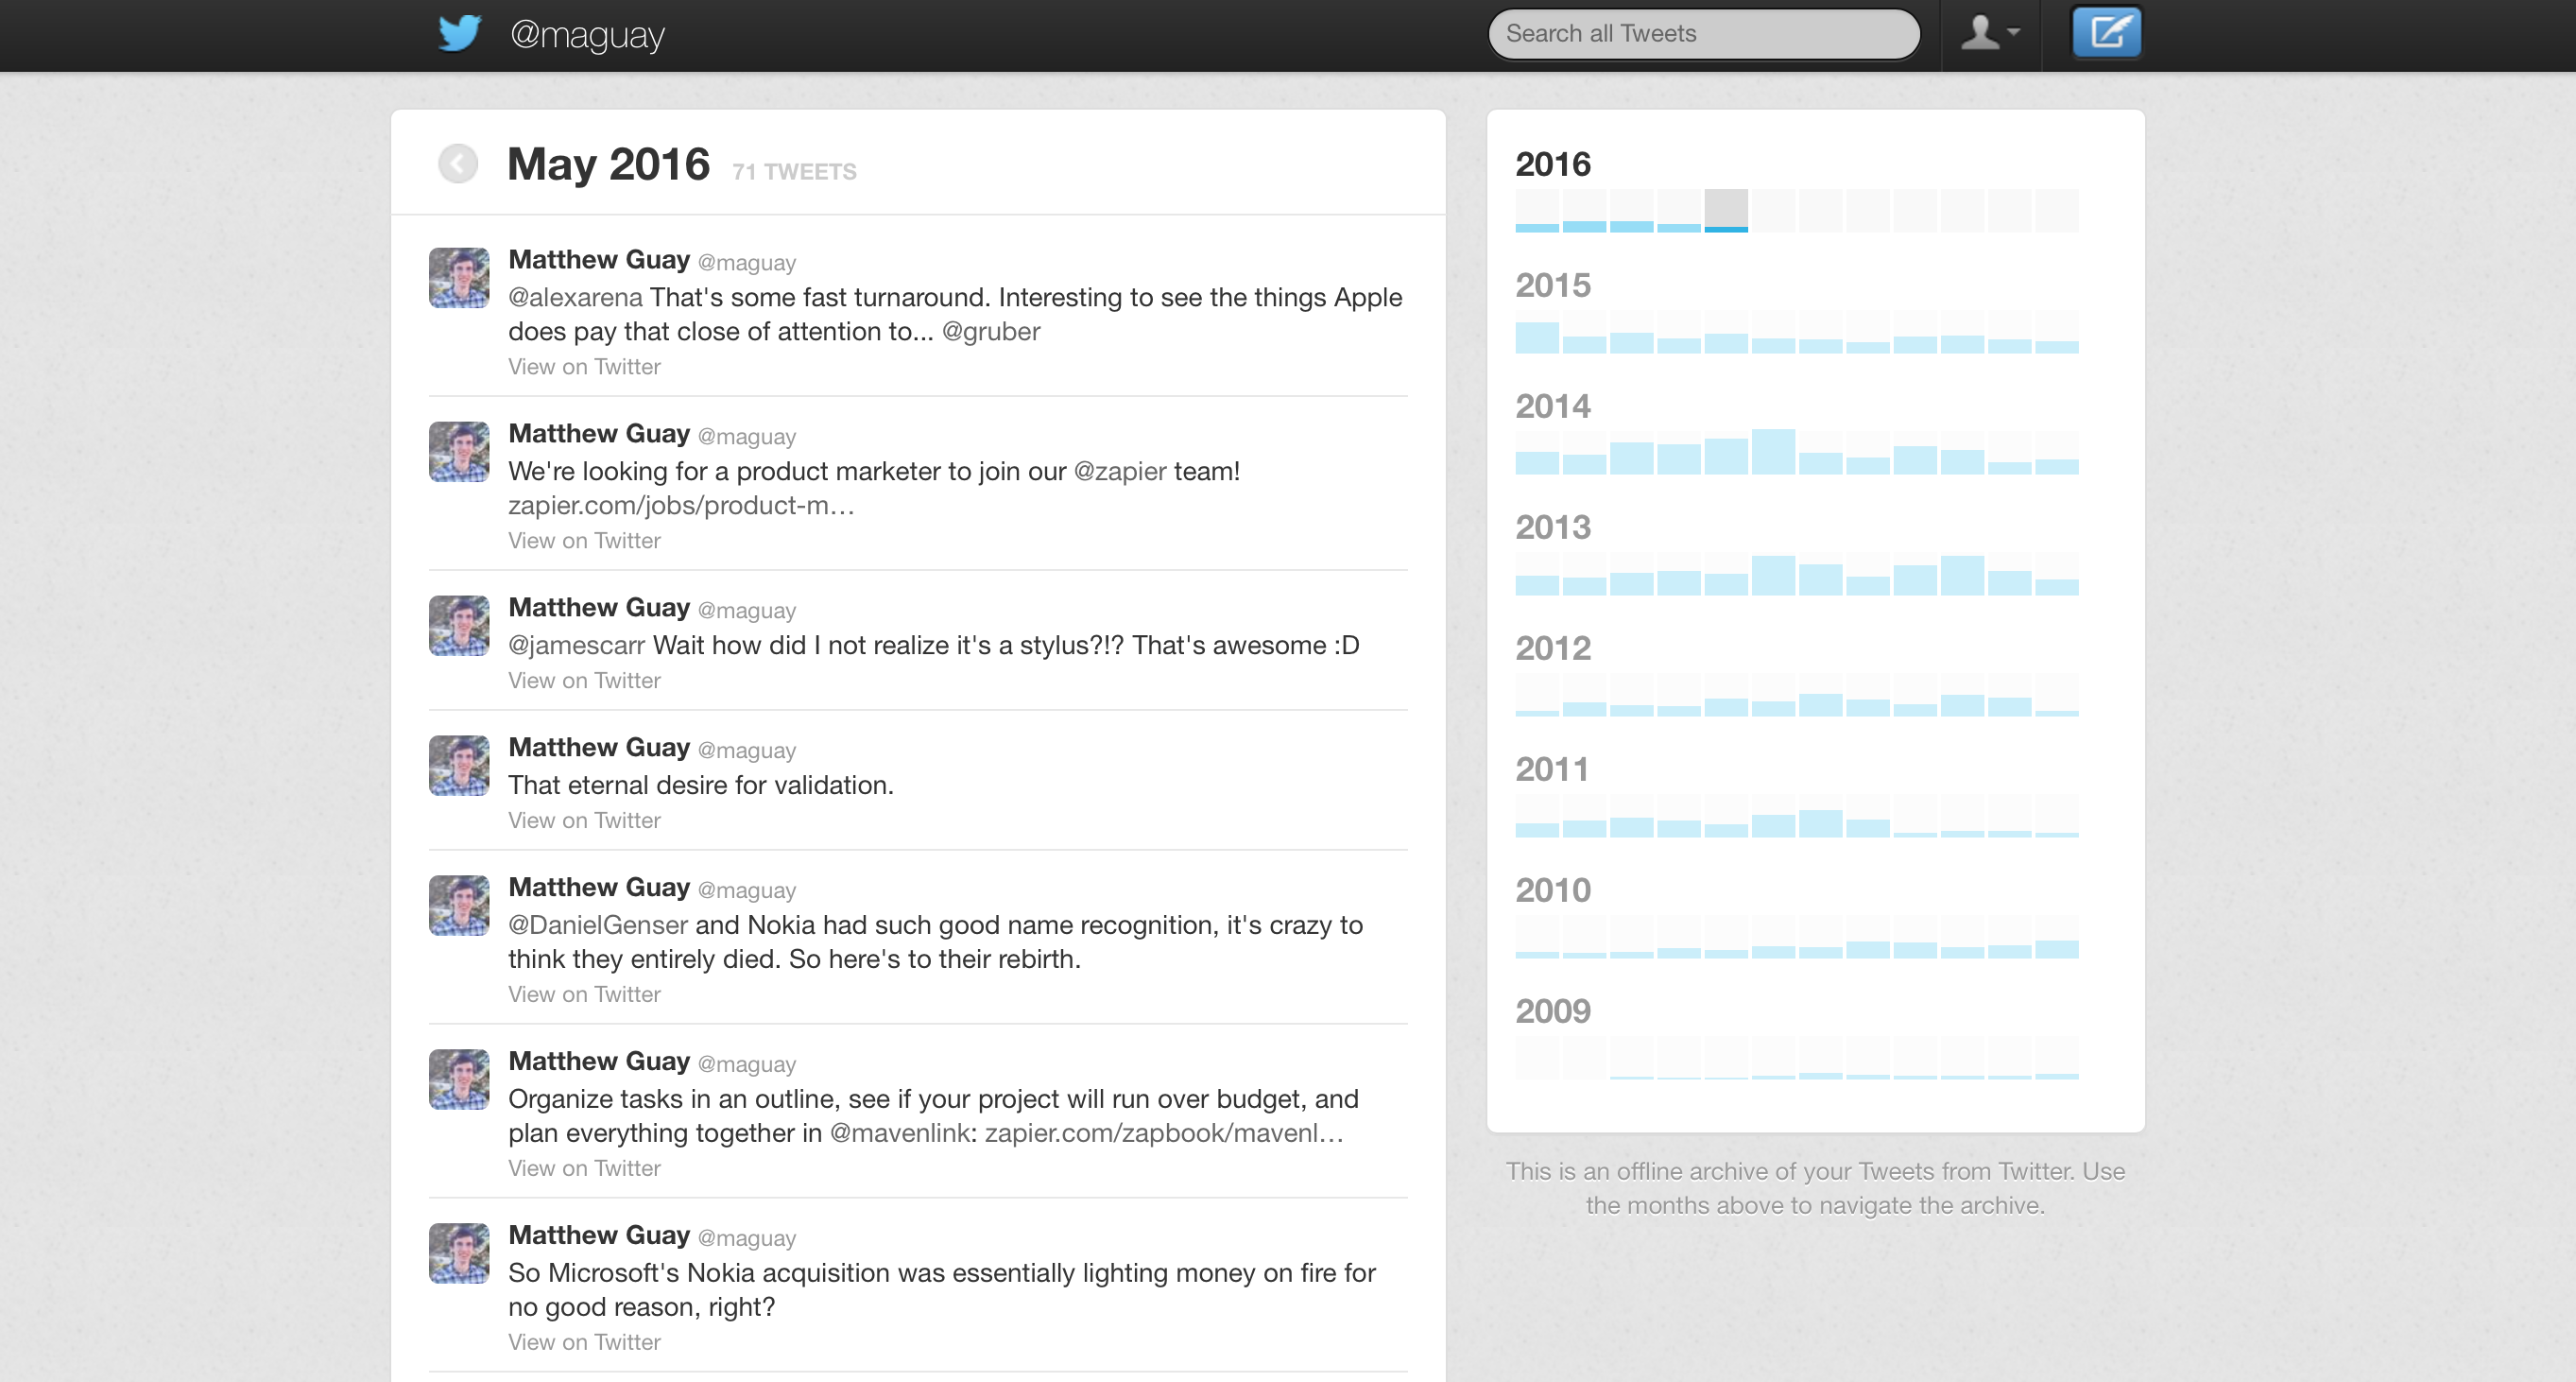Viewport: 2576px width, 1382px height.
Task: Click View on Twitter for Zapier job post
Action: point(583,540)
